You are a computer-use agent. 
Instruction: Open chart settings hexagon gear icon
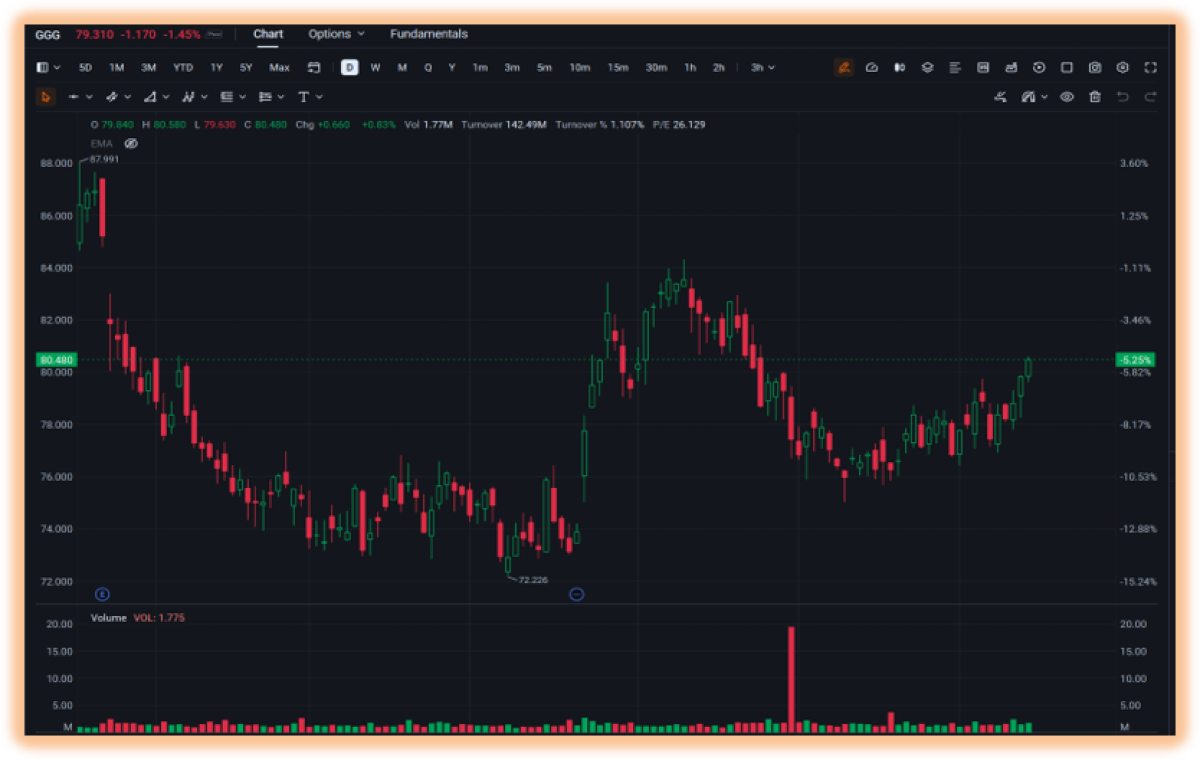click(x=1123, y=68)
